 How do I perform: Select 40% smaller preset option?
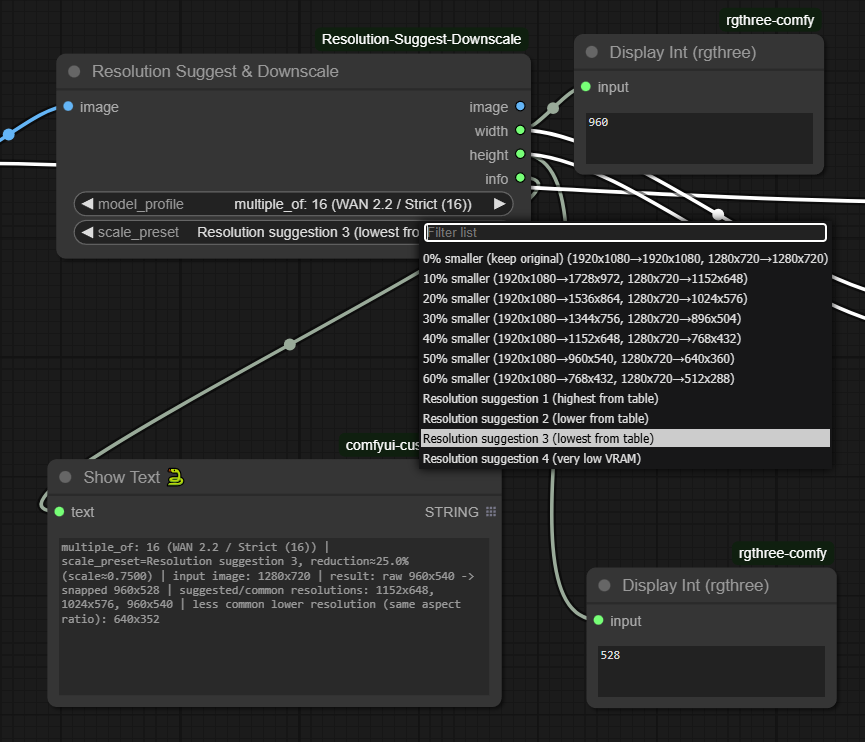point(625,338)
